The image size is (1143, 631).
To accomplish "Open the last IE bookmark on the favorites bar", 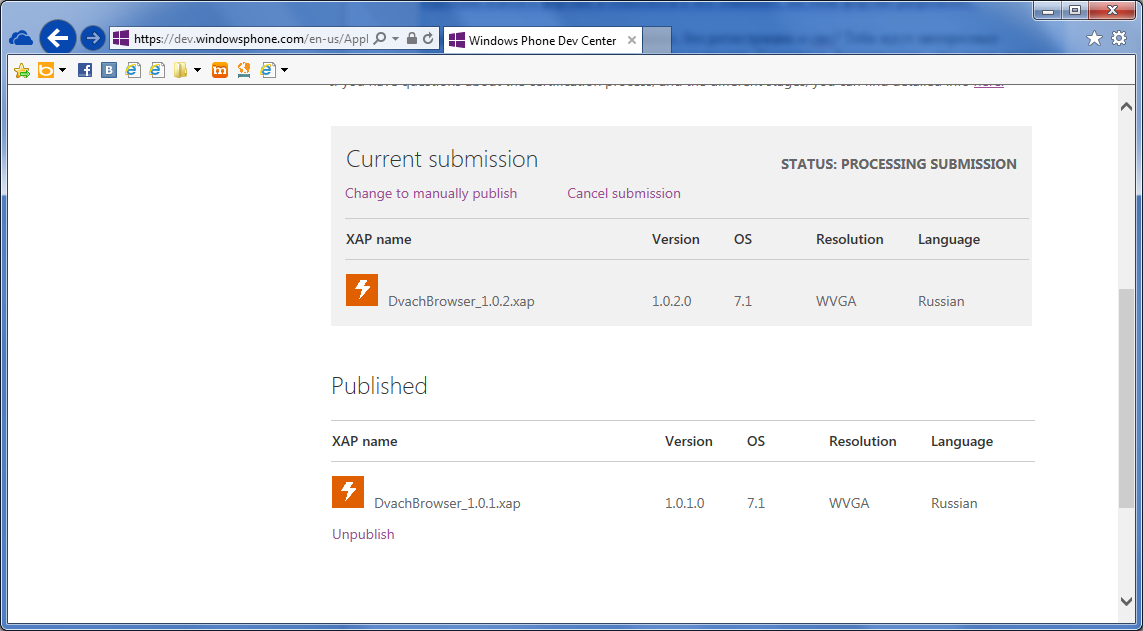I will (268, 70).
